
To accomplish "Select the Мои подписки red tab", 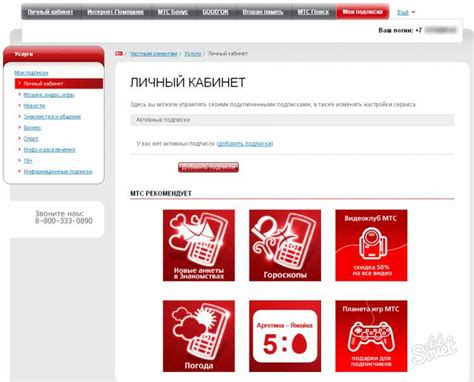I will 363,12.
